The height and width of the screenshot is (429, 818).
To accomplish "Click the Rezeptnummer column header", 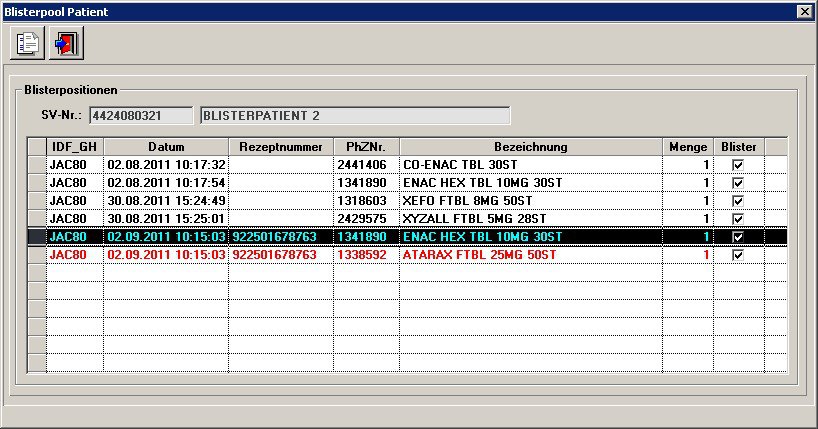I will click(280, 147).
